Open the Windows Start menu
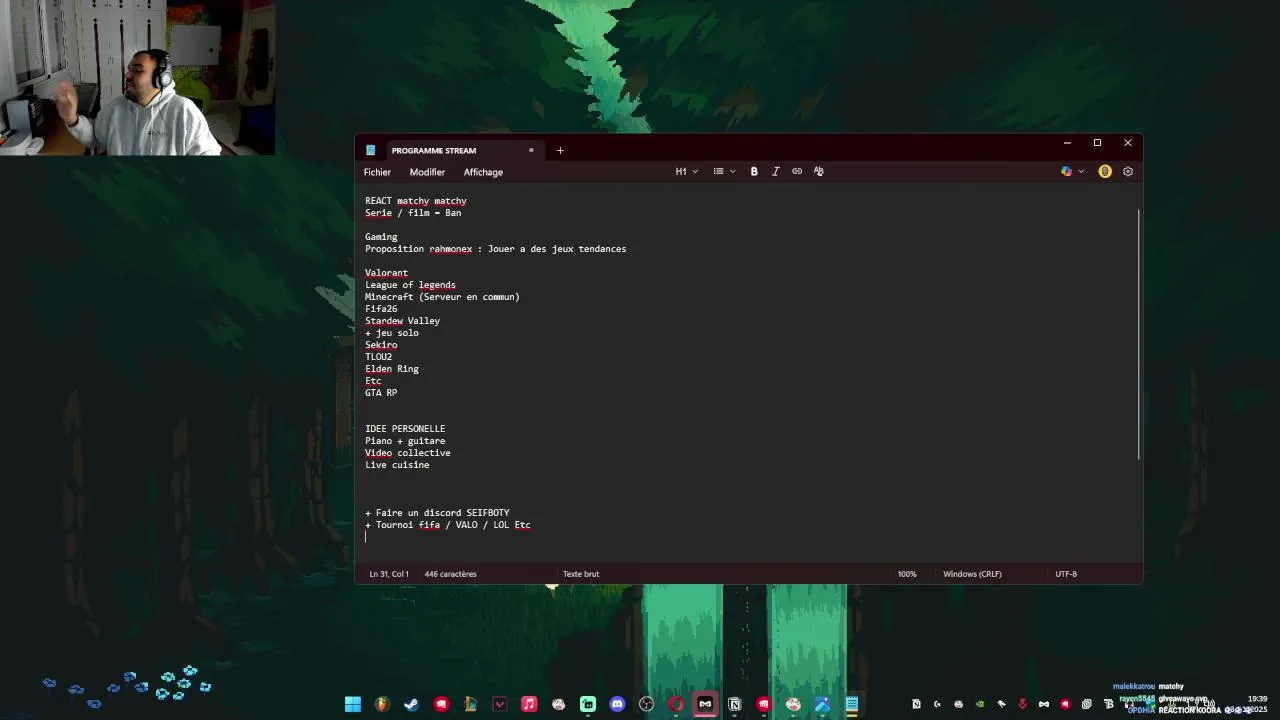This screenshot has height=720, width=1280. [x=353, y=704]
